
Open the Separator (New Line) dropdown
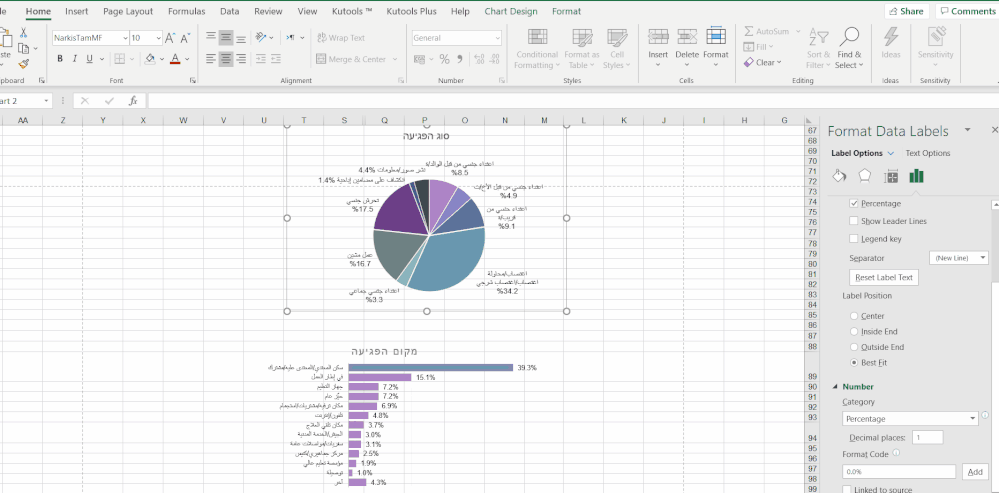(982, 258)
